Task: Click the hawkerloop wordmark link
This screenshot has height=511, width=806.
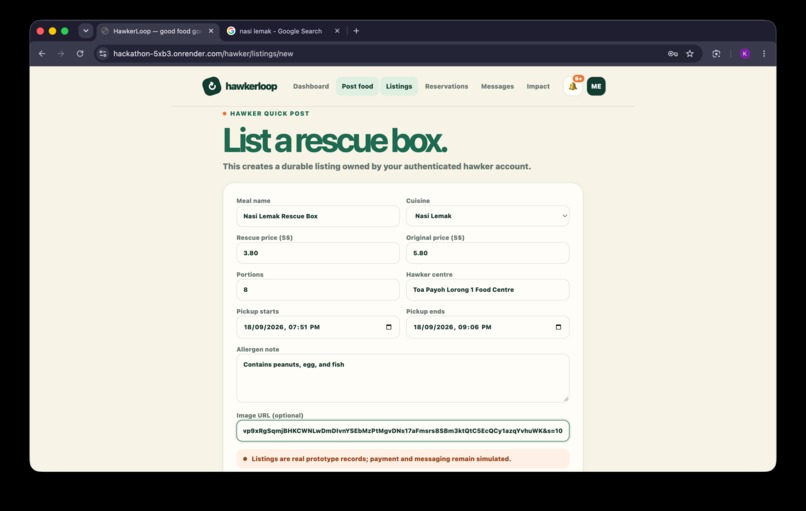Action: pos(251,86)
